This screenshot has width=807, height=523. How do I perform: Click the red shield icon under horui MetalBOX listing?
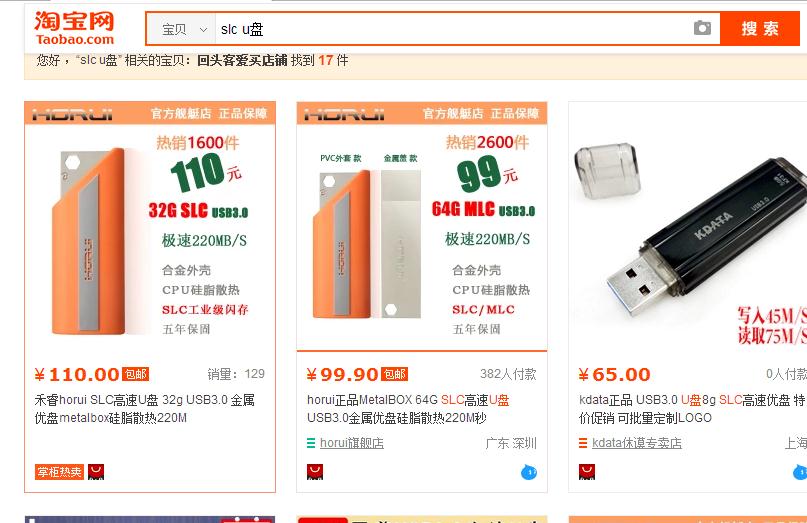click(x=315, y=472)
